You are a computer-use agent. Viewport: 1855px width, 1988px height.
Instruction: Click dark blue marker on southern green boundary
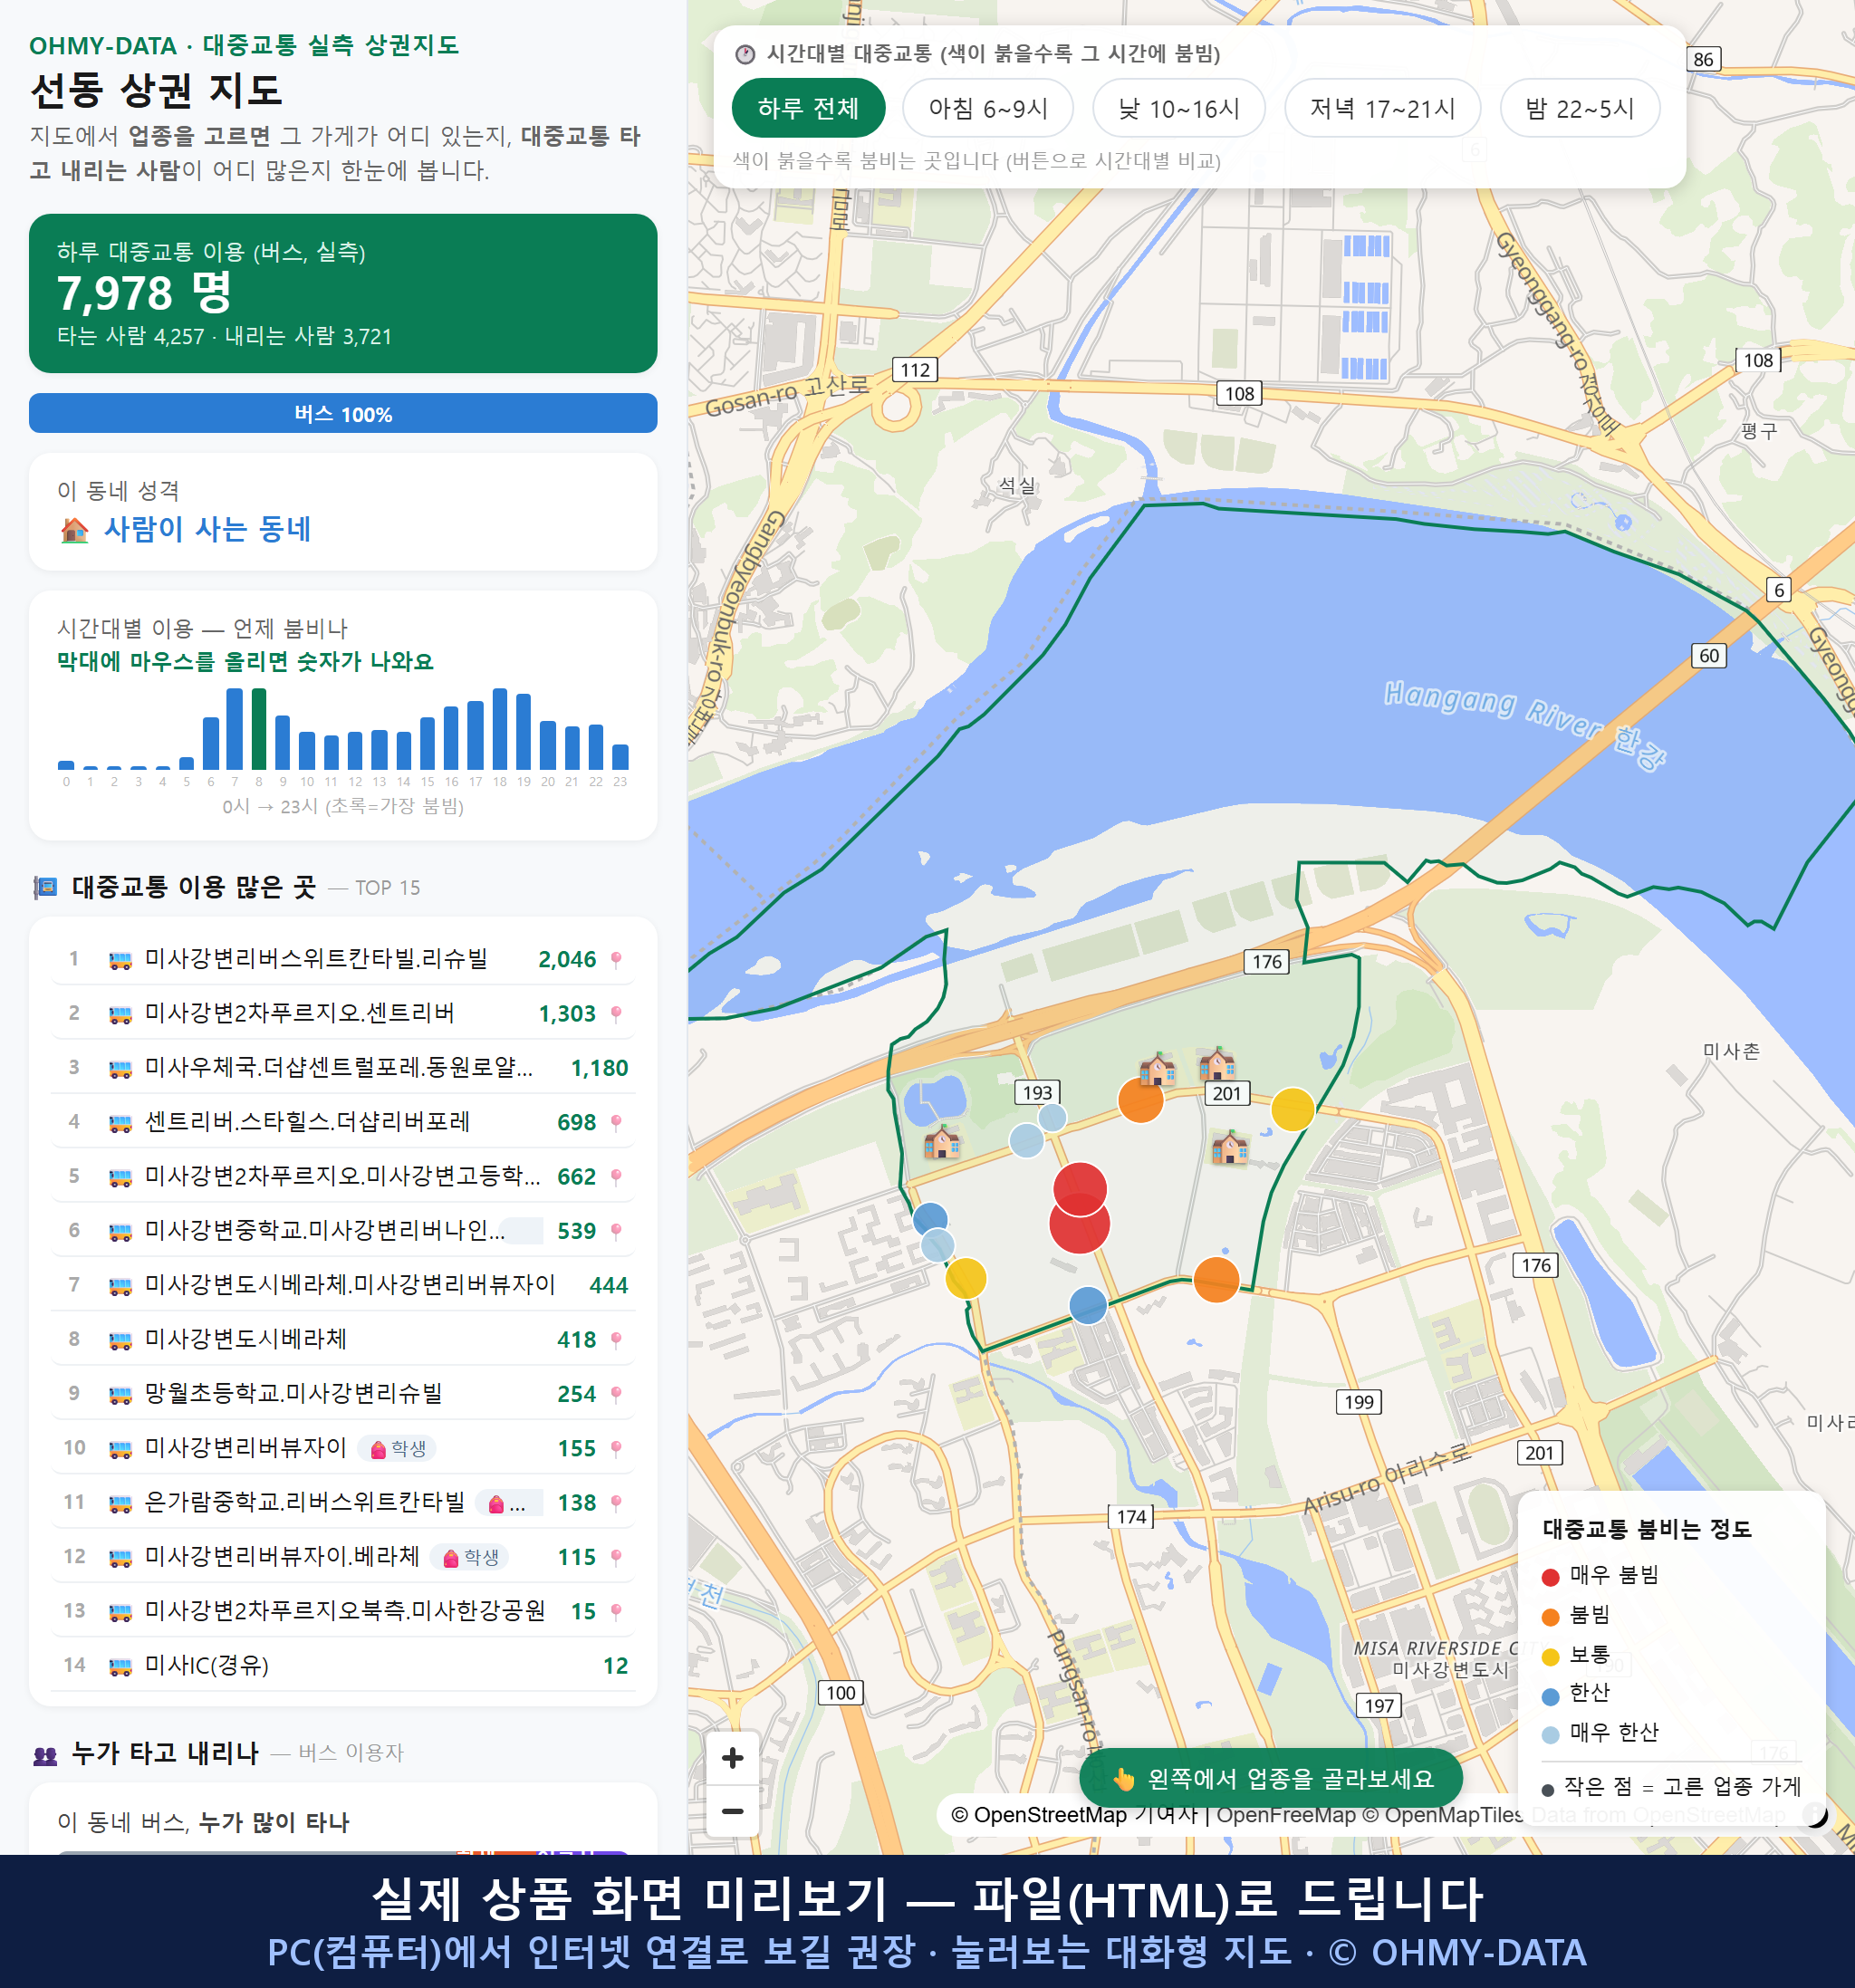pos(1088,1305)
